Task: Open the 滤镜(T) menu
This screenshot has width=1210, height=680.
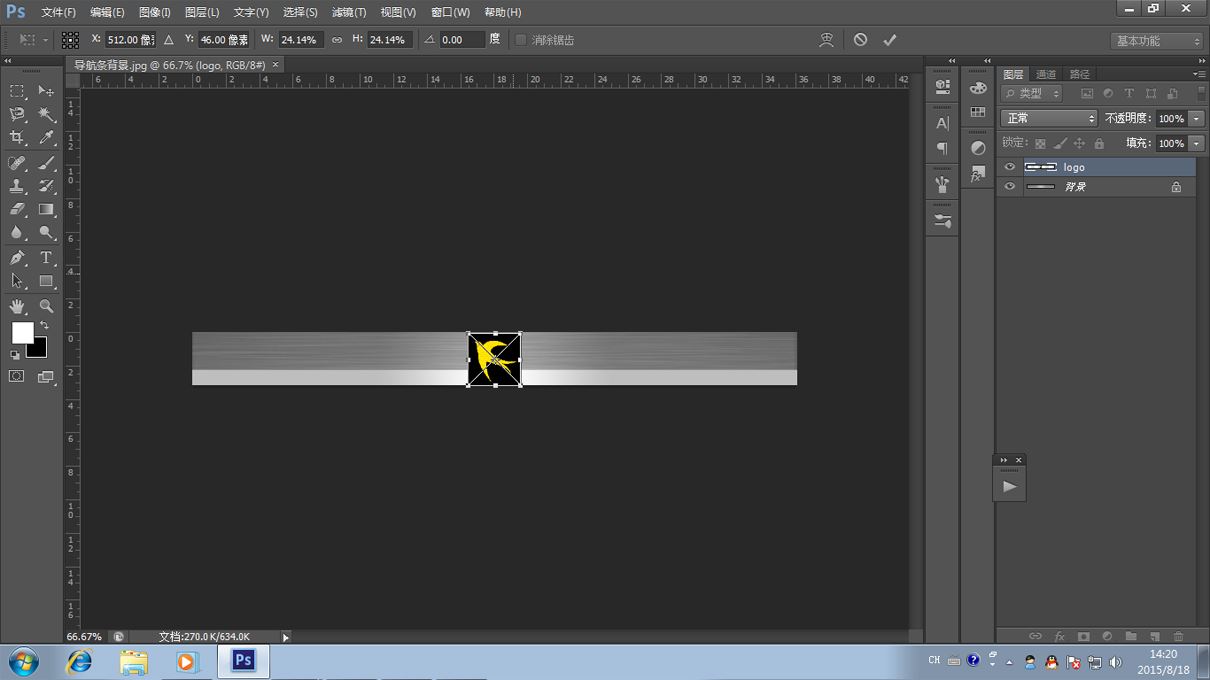Action: pos(348,12)
